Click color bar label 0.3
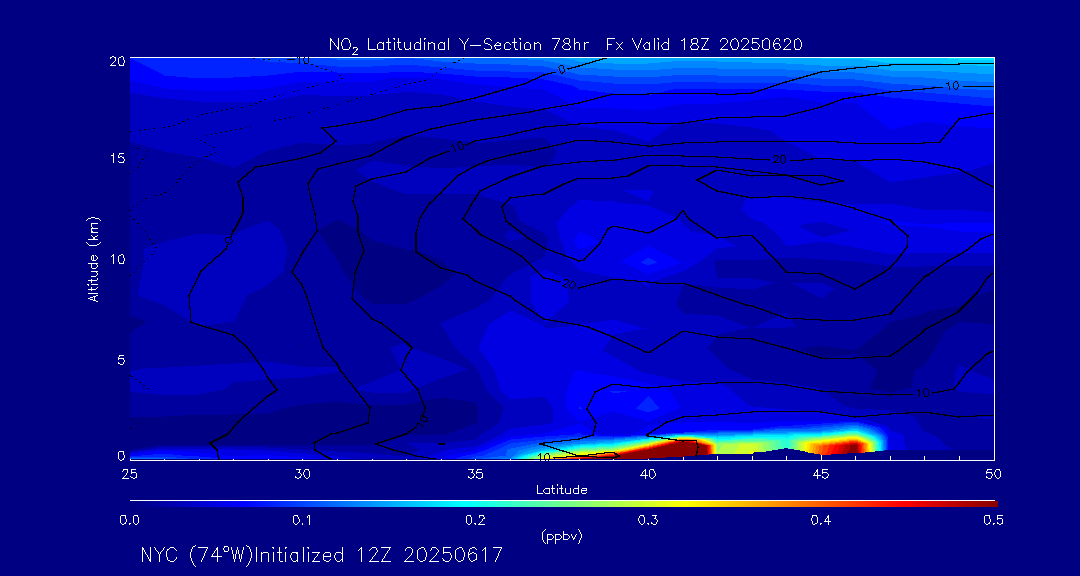Screen dimensions: 1080x576 coord(648,521)
